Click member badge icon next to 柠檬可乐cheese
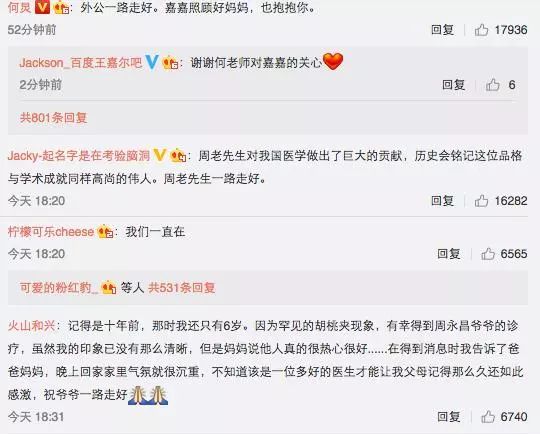The width and height of the screenshot is (540, 434). tap(105, 232)
